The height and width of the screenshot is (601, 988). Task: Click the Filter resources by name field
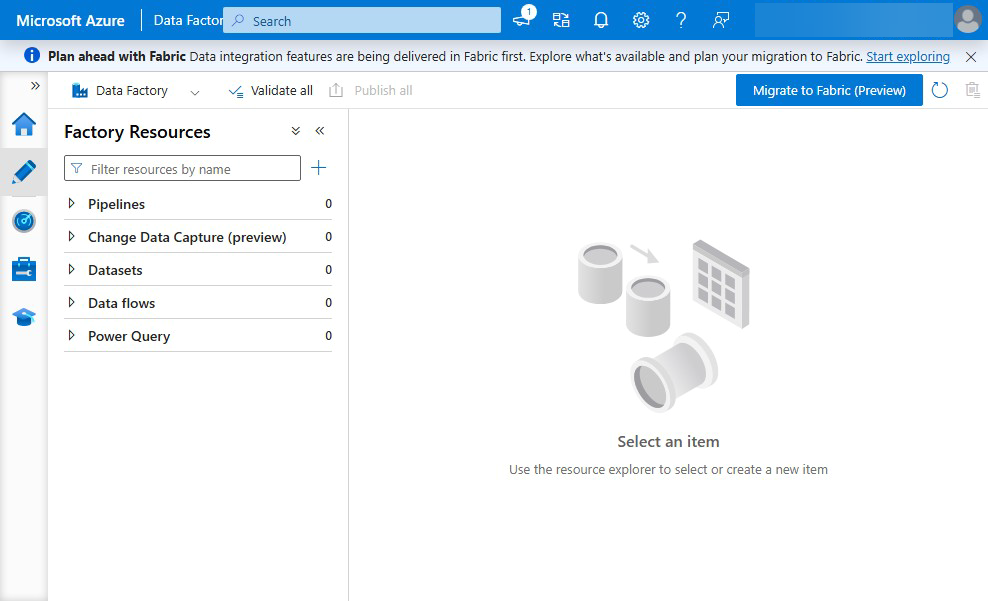point(183,168)
